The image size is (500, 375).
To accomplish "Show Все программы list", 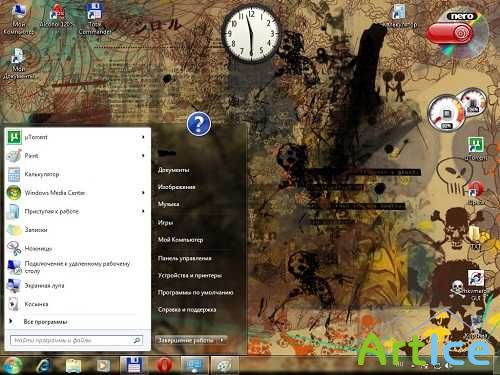I will click(x=45, y=322).
